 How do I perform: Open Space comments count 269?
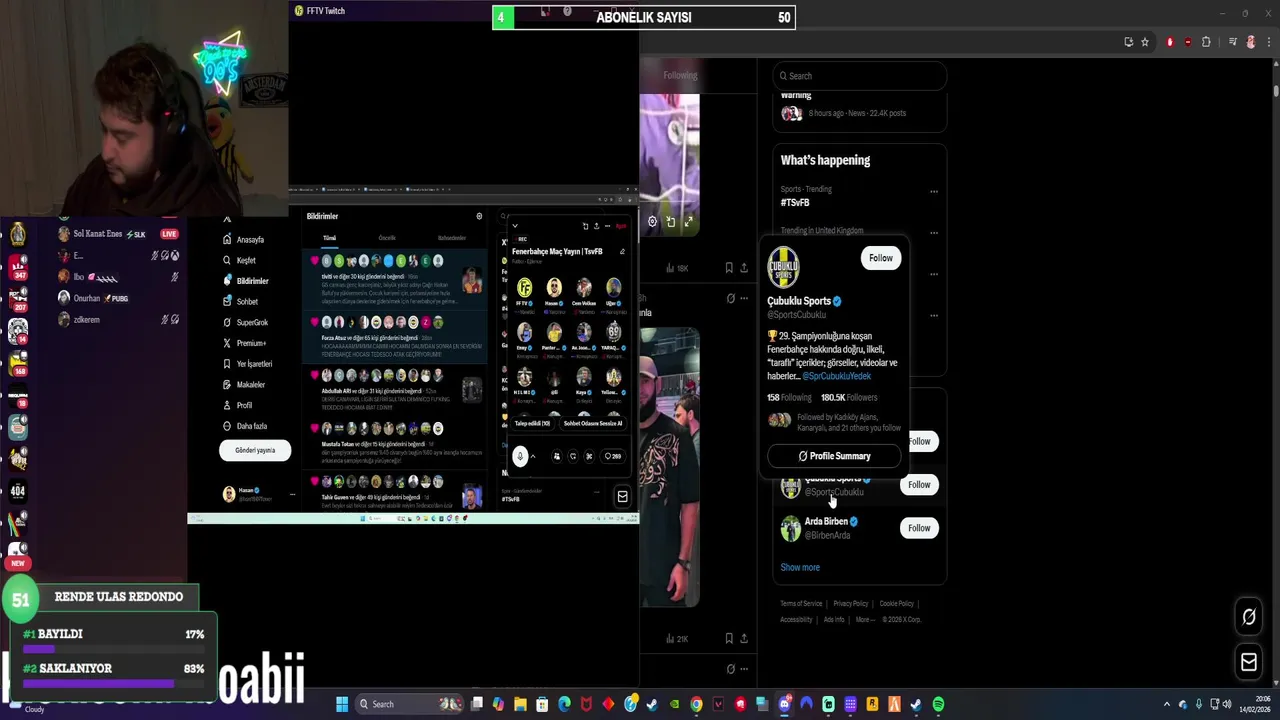613,456
